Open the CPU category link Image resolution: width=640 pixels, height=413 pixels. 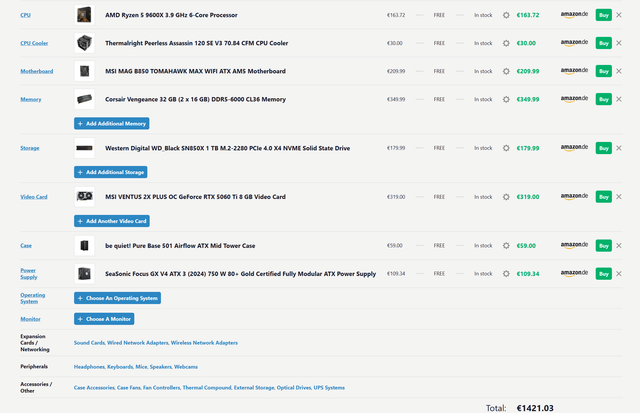click(x=25, y=15)
